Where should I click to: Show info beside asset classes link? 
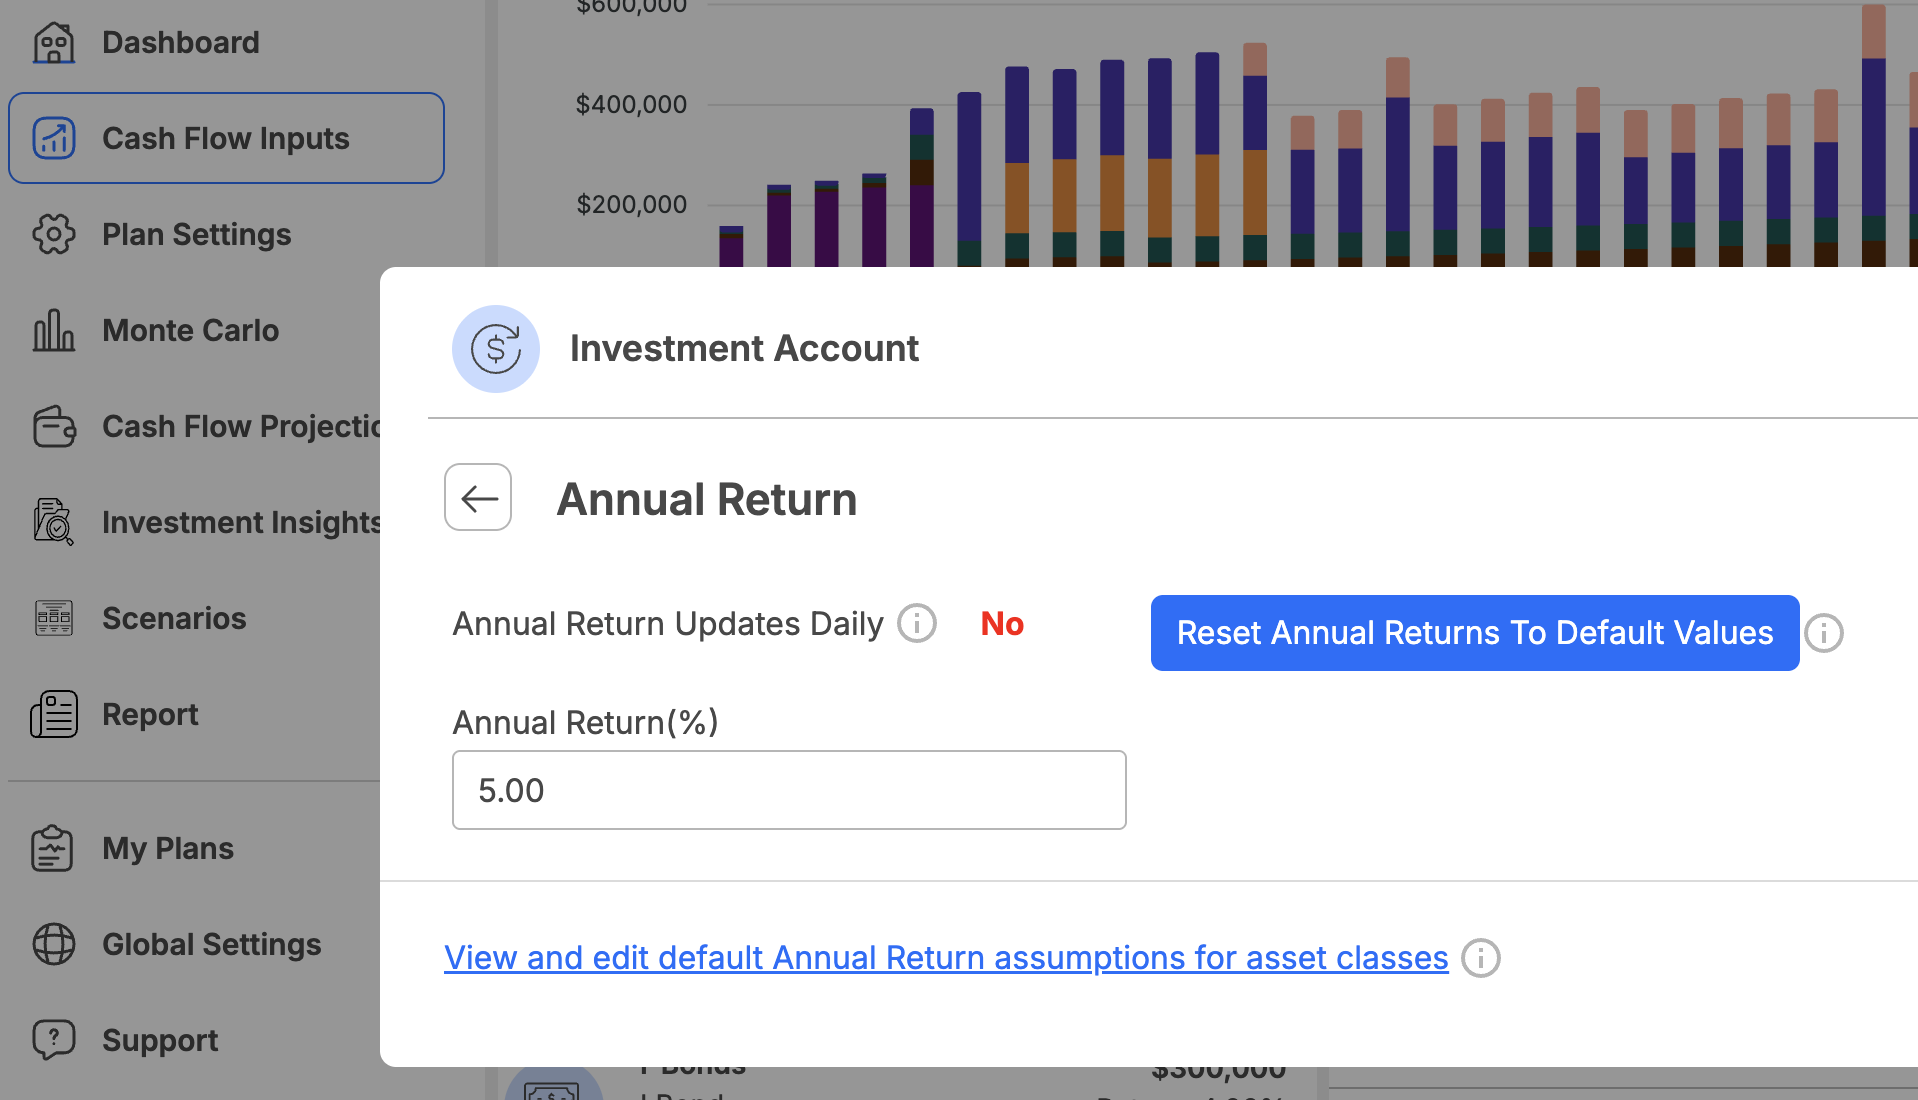(1481, 958)
